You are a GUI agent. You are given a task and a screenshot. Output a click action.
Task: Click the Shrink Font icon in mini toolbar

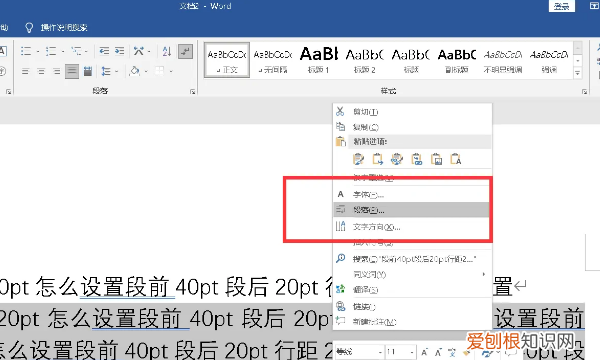point(438,352)
